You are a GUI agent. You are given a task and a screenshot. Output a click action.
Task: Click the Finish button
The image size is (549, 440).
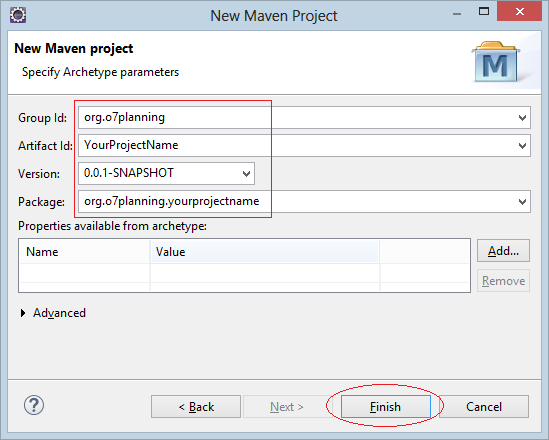[x=385, y=407]
